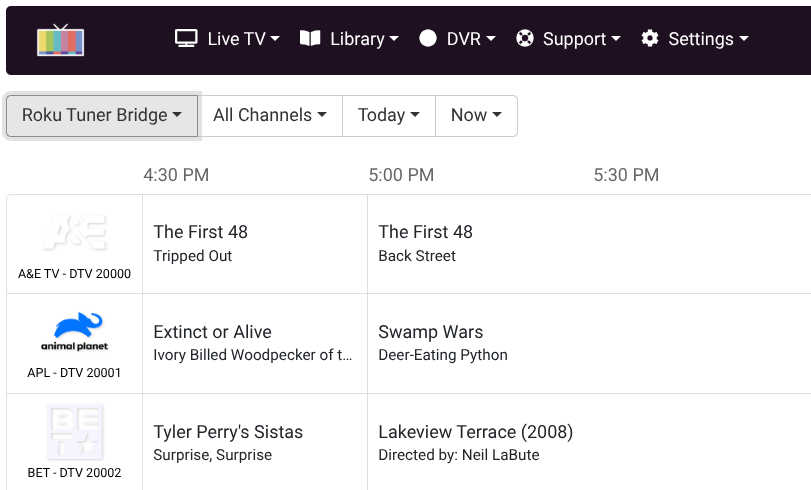Screen dimensions: 811x490
Task: Click the Live TV monitor icon
Action: (186, 39)
